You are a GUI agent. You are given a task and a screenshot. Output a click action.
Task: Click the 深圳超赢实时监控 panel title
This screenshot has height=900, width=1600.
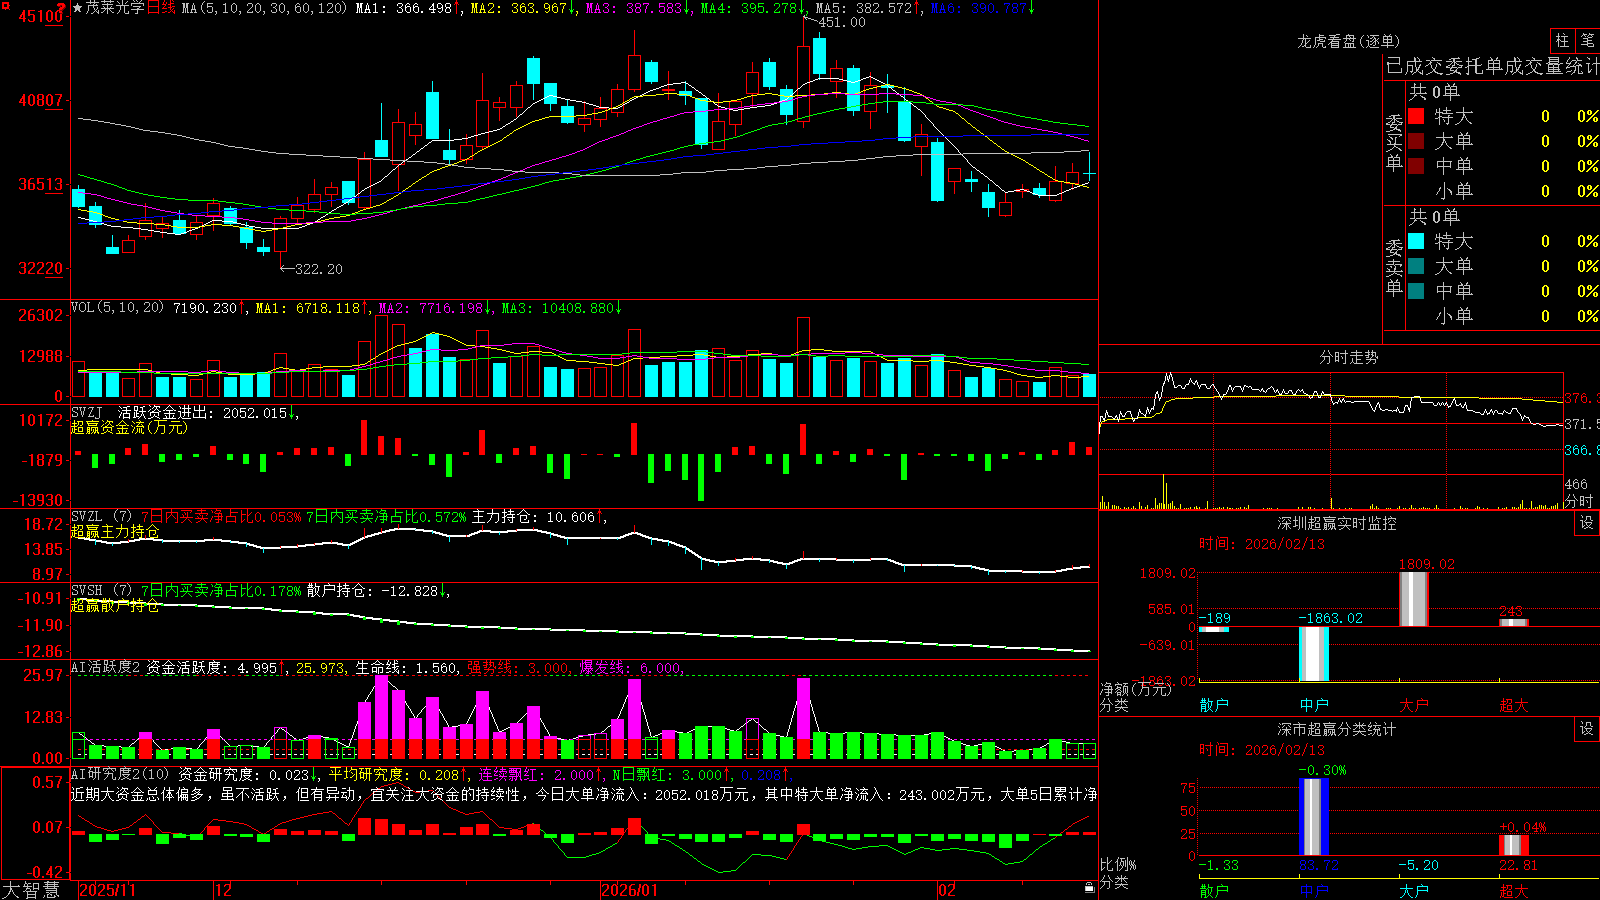(x=1336, y=523)
